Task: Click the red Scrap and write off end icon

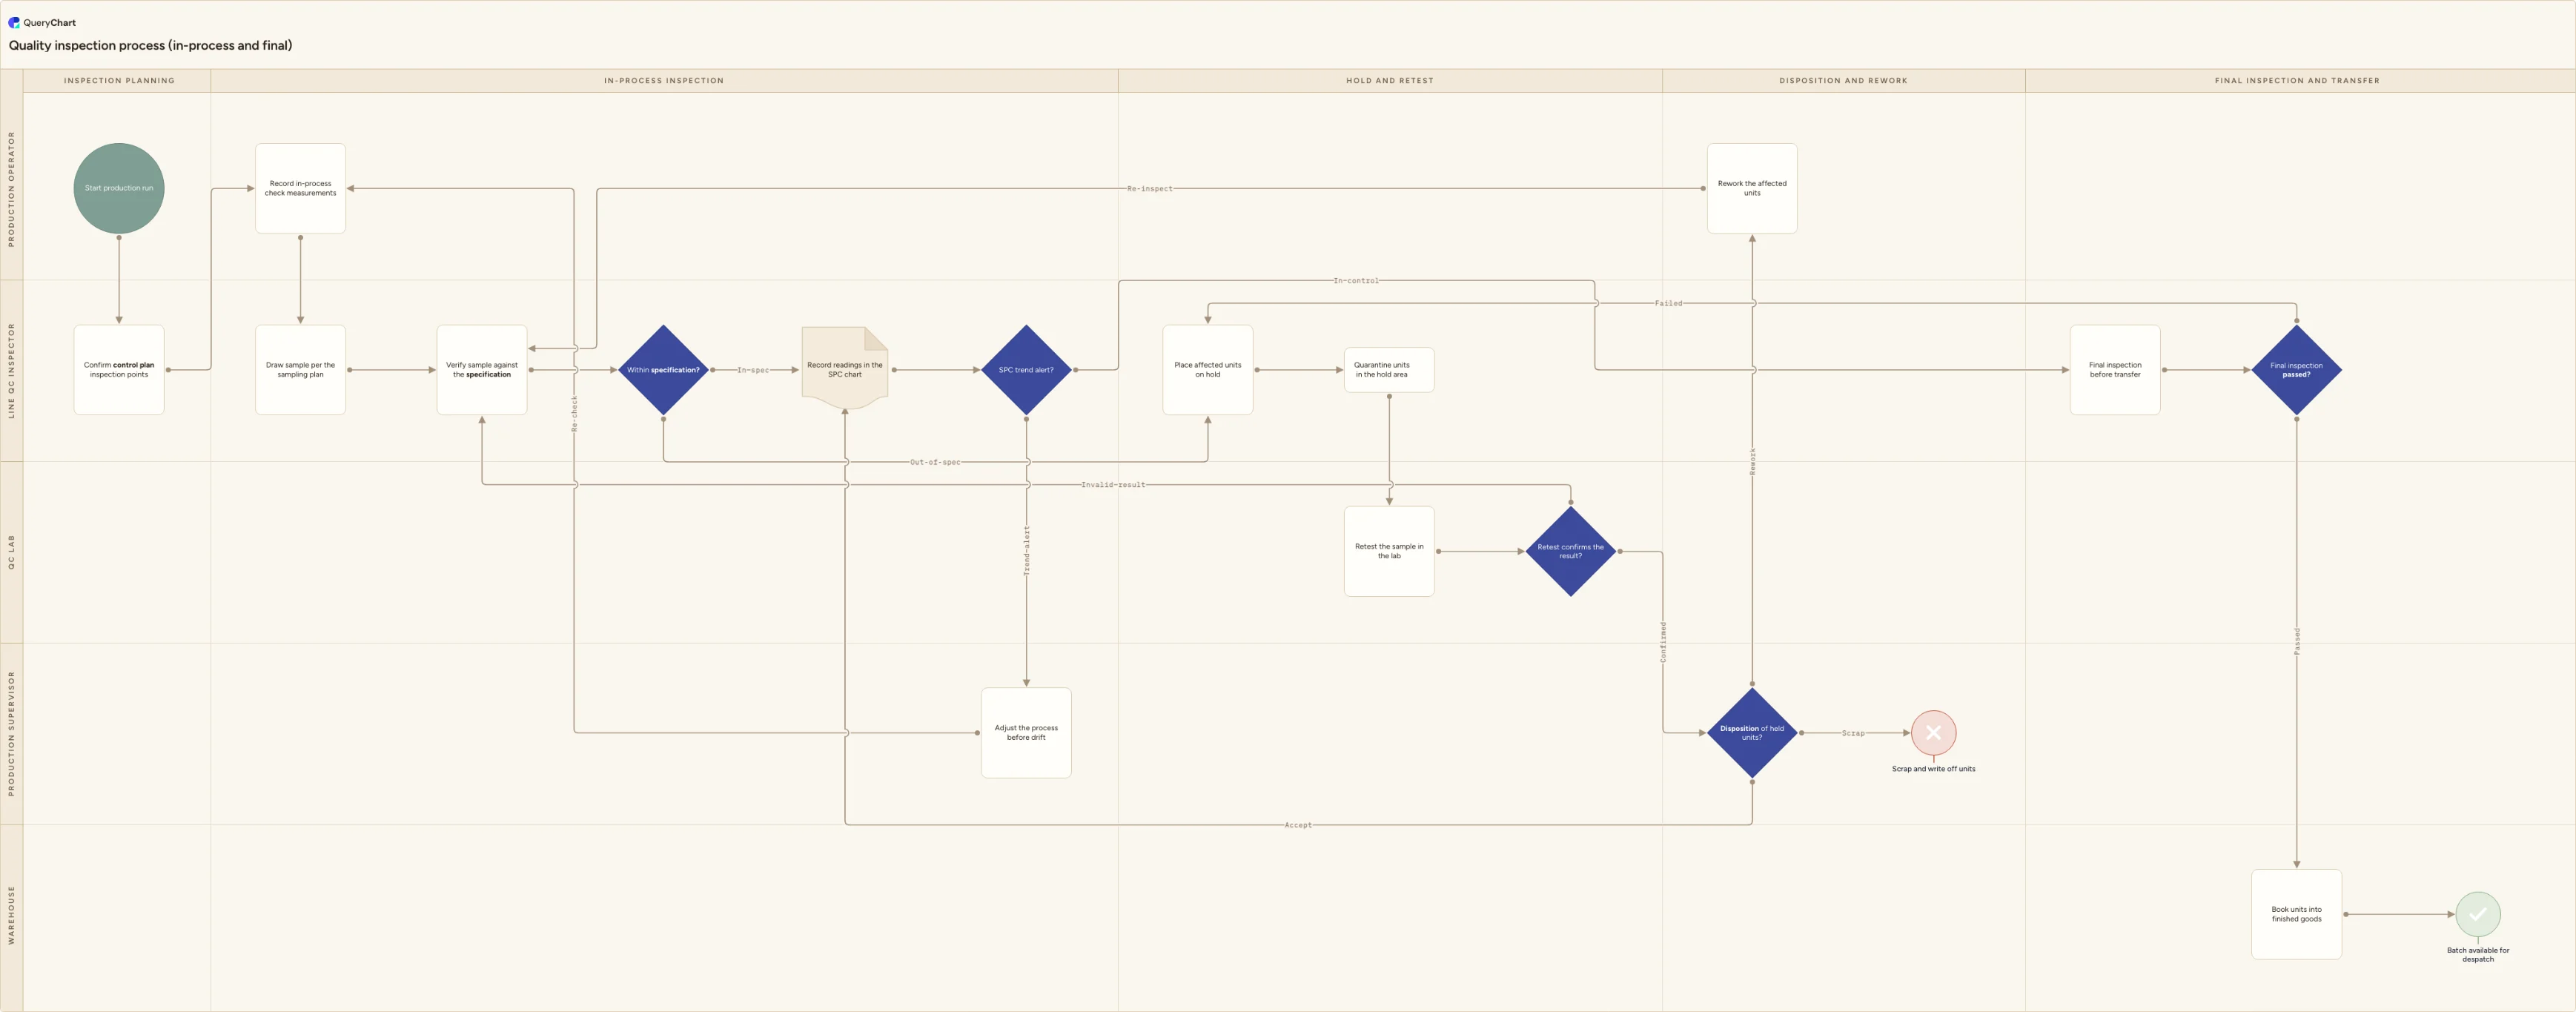Action: pyautogui.click(x=1933, y=733)
